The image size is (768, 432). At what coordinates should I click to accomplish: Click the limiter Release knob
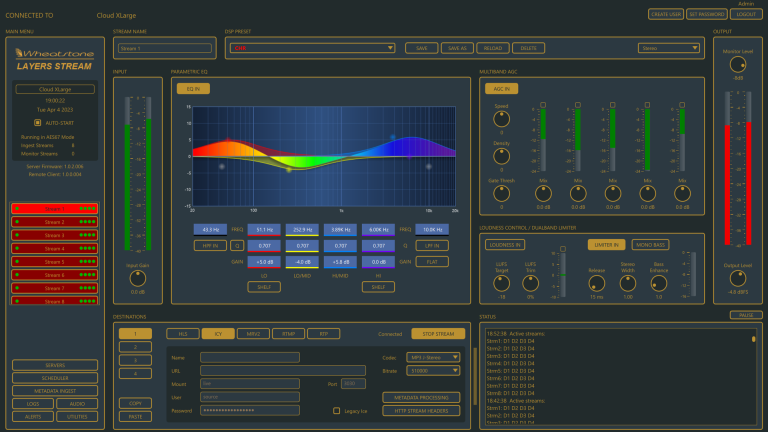pyautogui.click(x=597, y=283)
